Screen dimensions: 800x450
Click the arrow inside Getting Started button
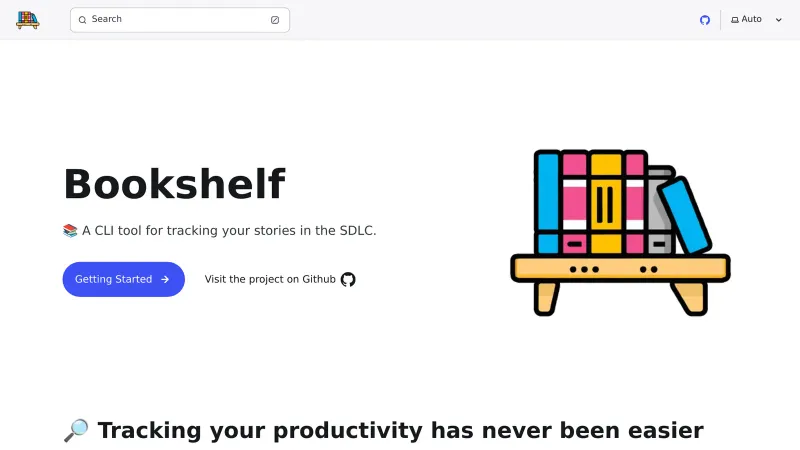[x=165, y=280]
